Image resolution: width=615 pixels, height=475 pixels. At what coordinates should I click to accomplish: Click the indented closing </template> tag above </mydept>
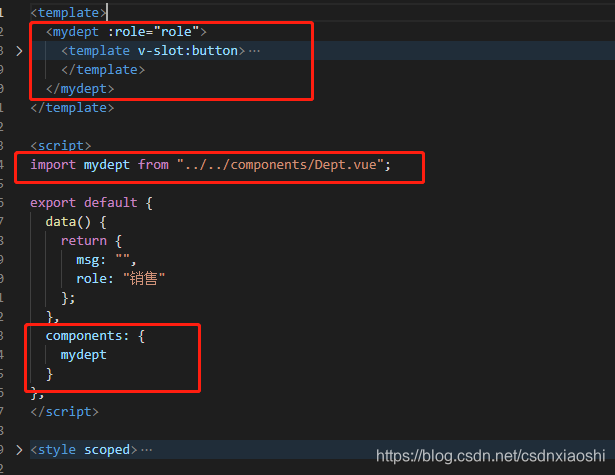coord(103,70)
